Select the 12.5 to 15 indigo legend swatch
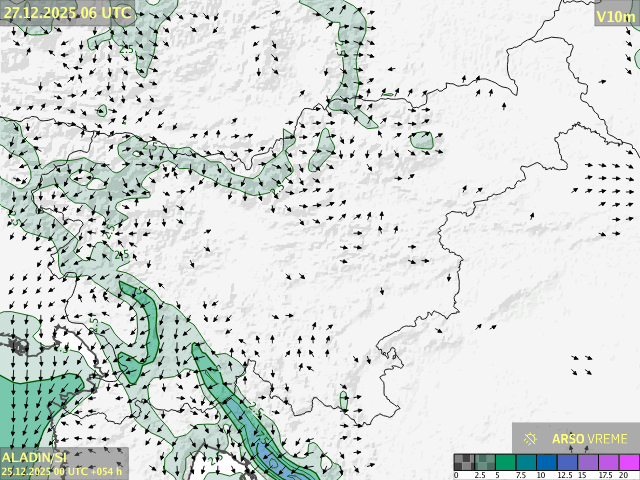 (565, 462)
